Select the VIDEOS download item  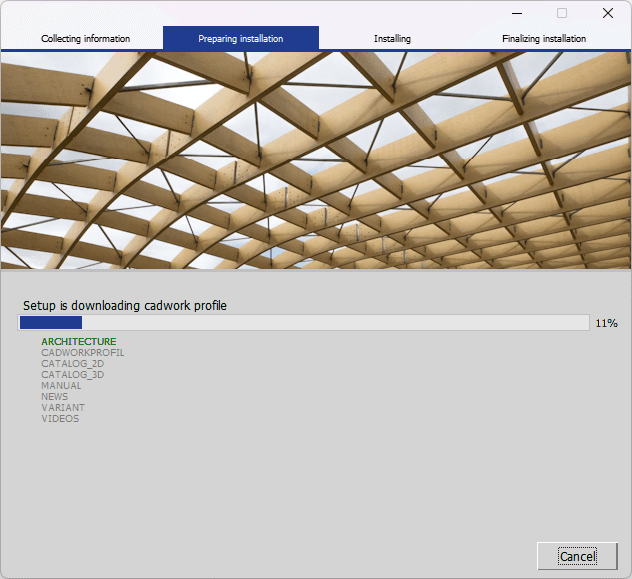point(59,419)
